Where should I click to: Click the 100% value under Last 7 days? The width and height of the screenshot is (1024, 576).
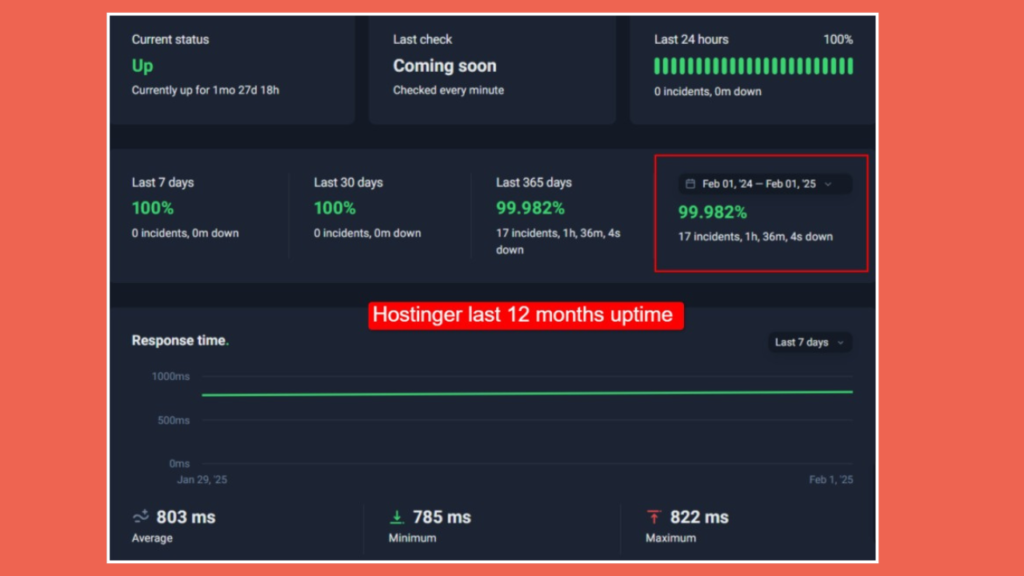pyautogui.click(x=153, y=208)
